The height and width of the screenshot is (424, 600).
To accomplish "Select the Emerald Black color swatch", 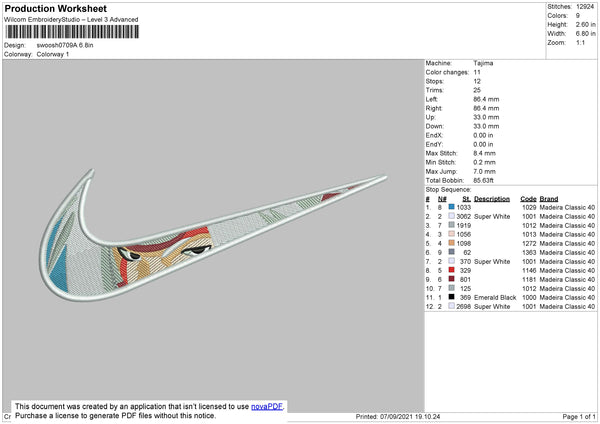I will click(x=452, y=297).
